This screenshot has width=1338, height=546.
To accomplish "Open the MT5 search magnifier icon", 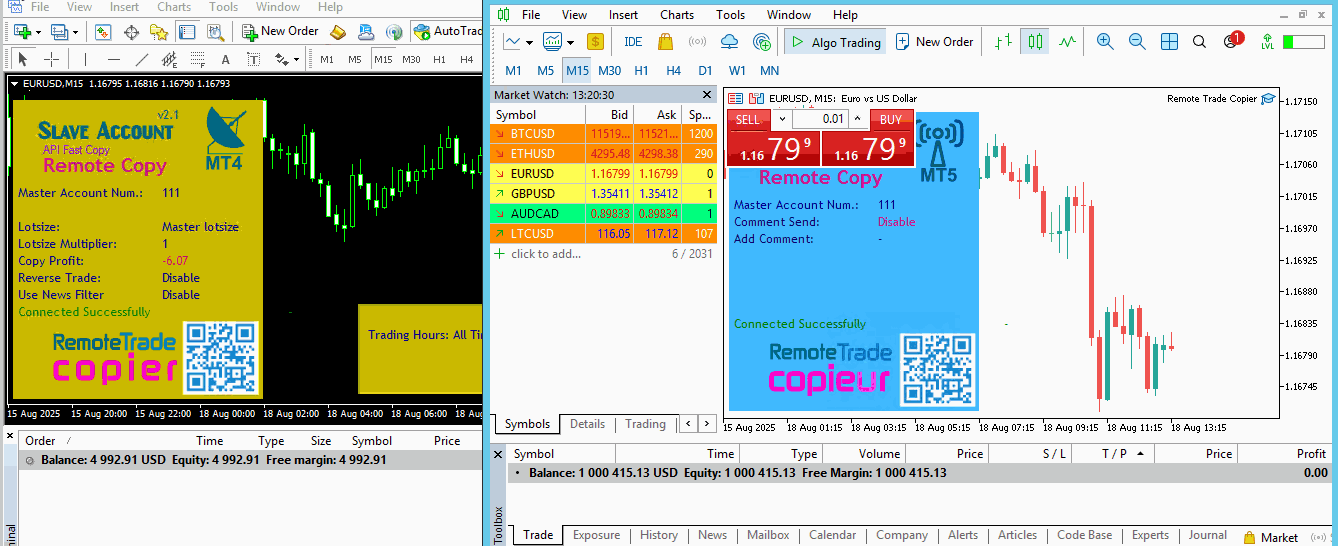I will pos(1199,42).
